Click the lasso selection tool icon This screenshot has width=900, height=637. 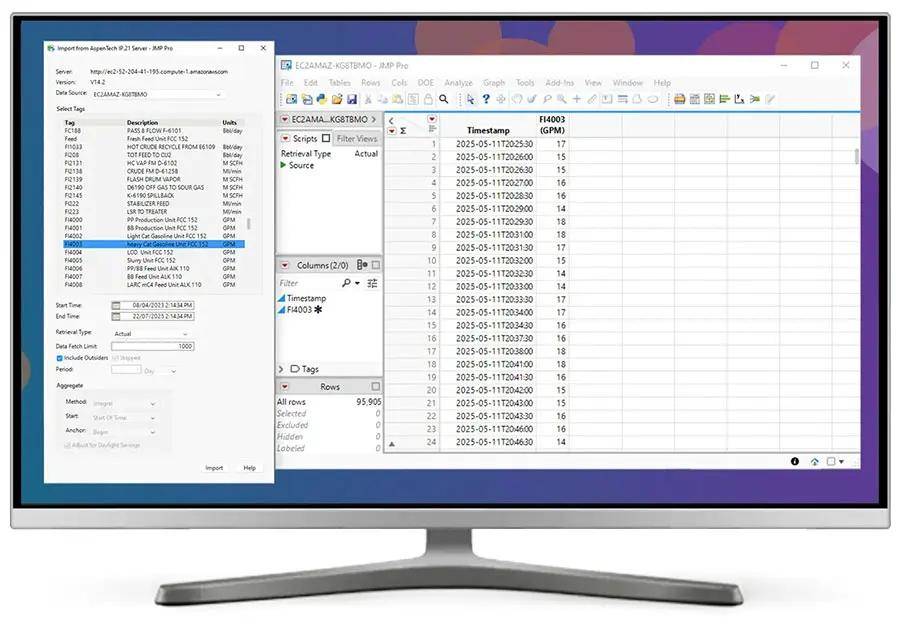517,99
